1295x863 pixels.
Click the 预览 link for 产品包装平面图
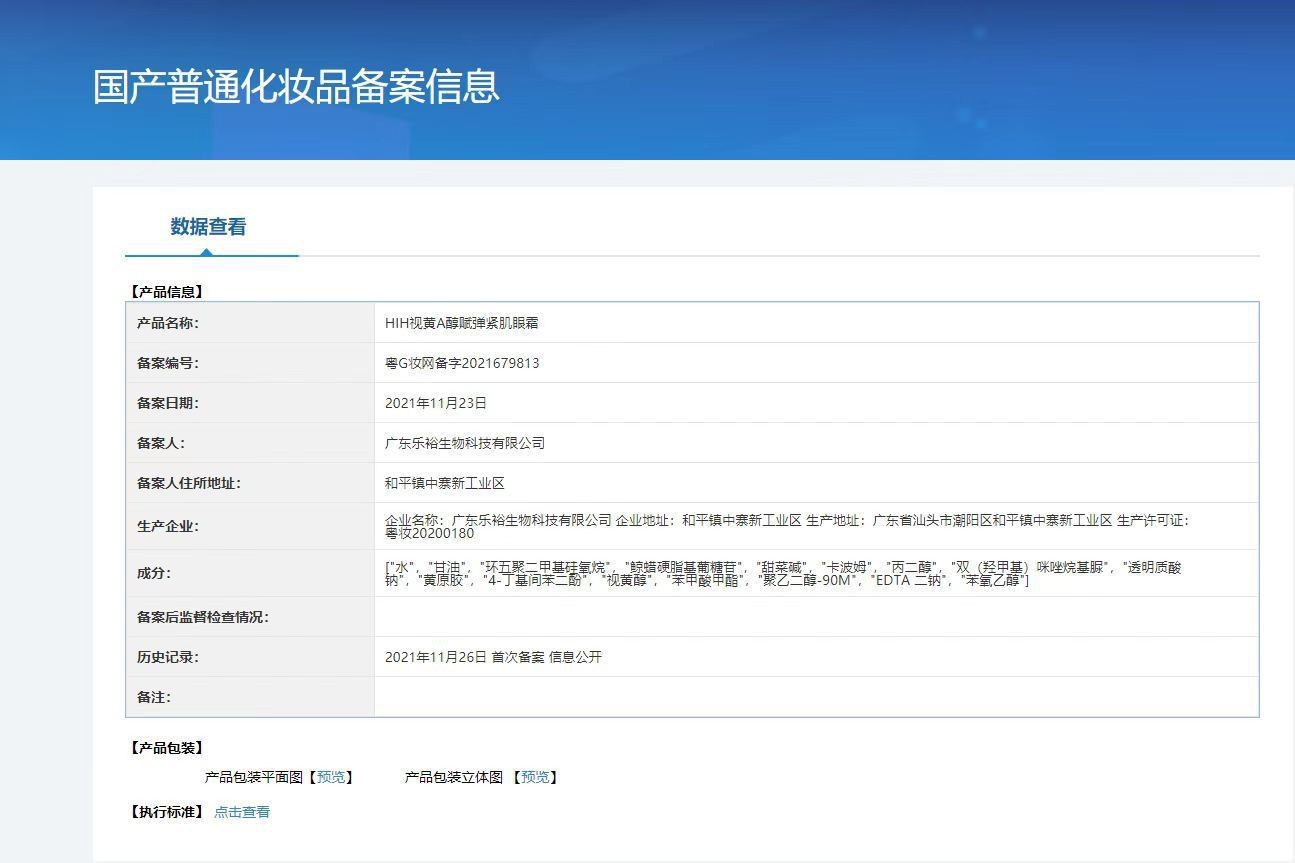331,777
